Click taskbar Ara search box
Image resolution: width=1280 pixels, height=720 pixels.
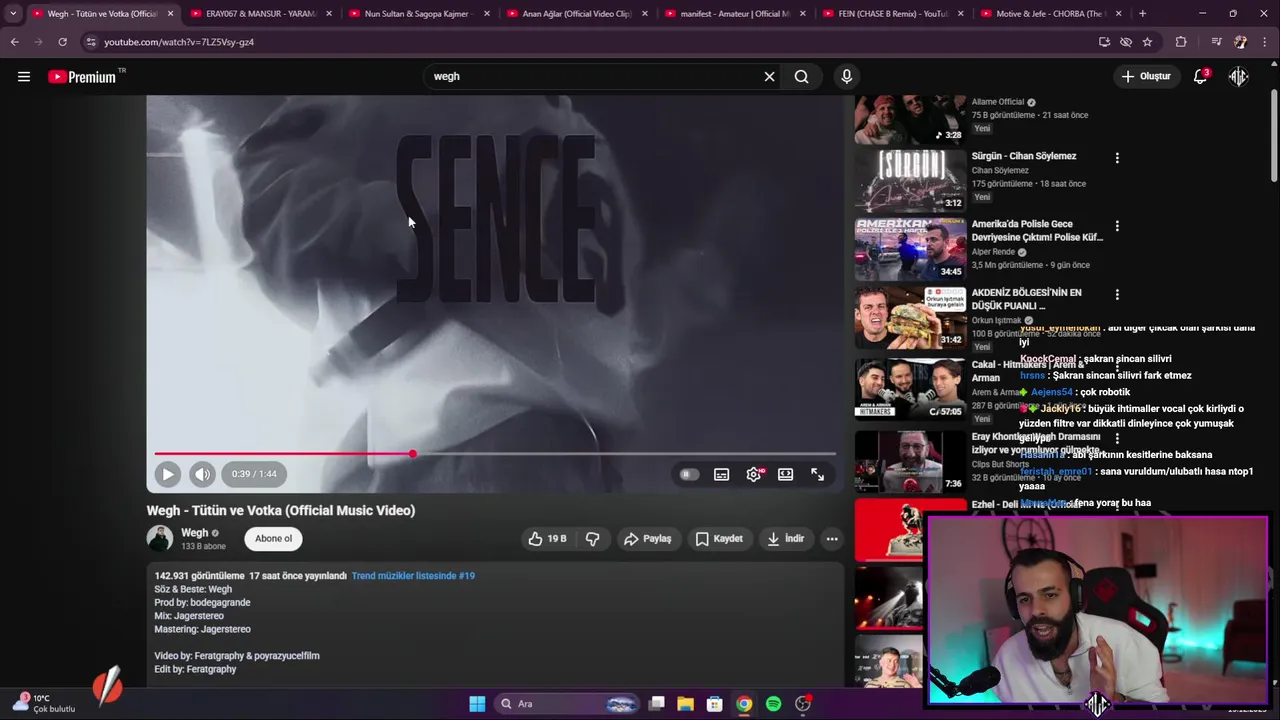[x=565, y=704]
